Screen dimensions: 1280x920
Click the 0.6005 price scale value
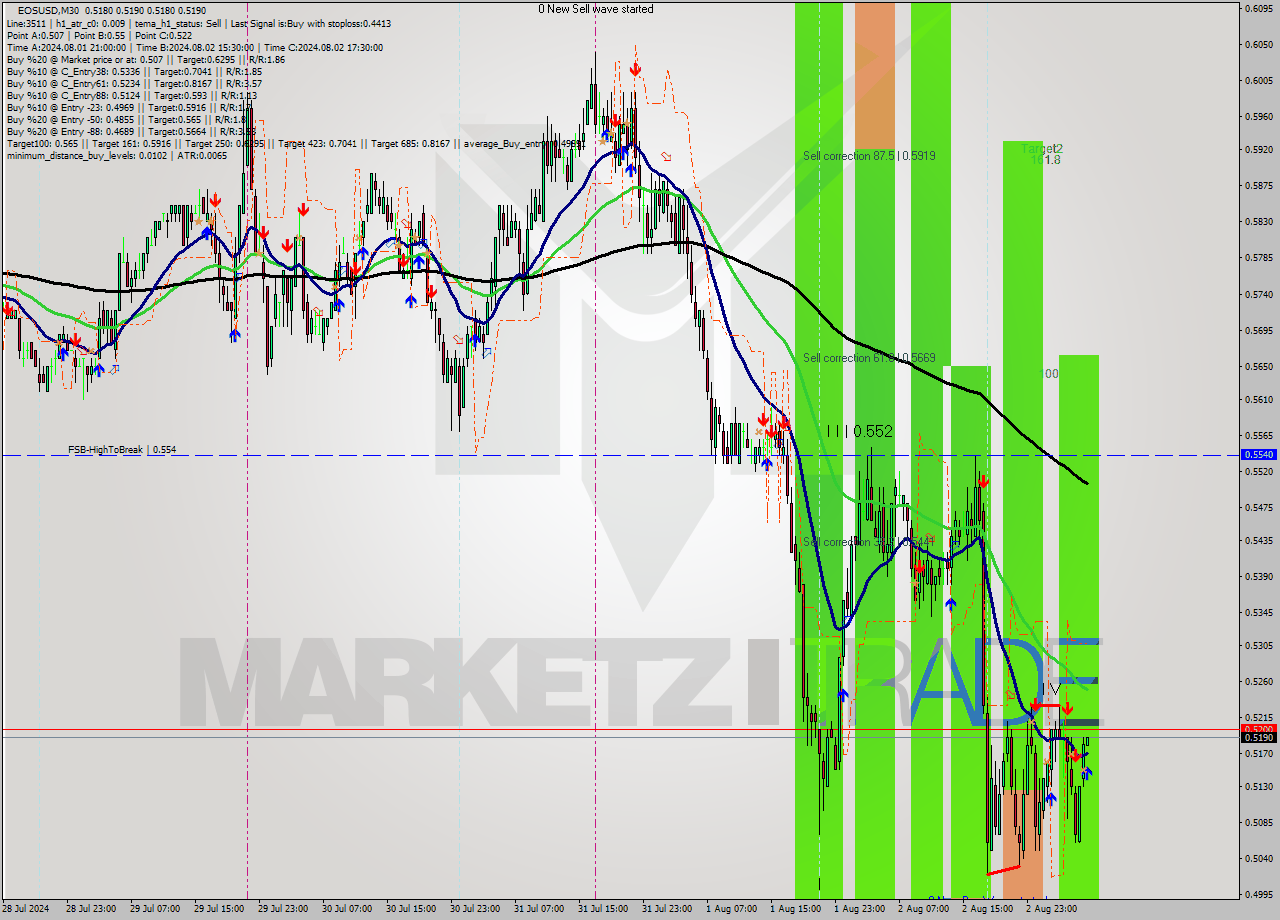coord(1258,81)
